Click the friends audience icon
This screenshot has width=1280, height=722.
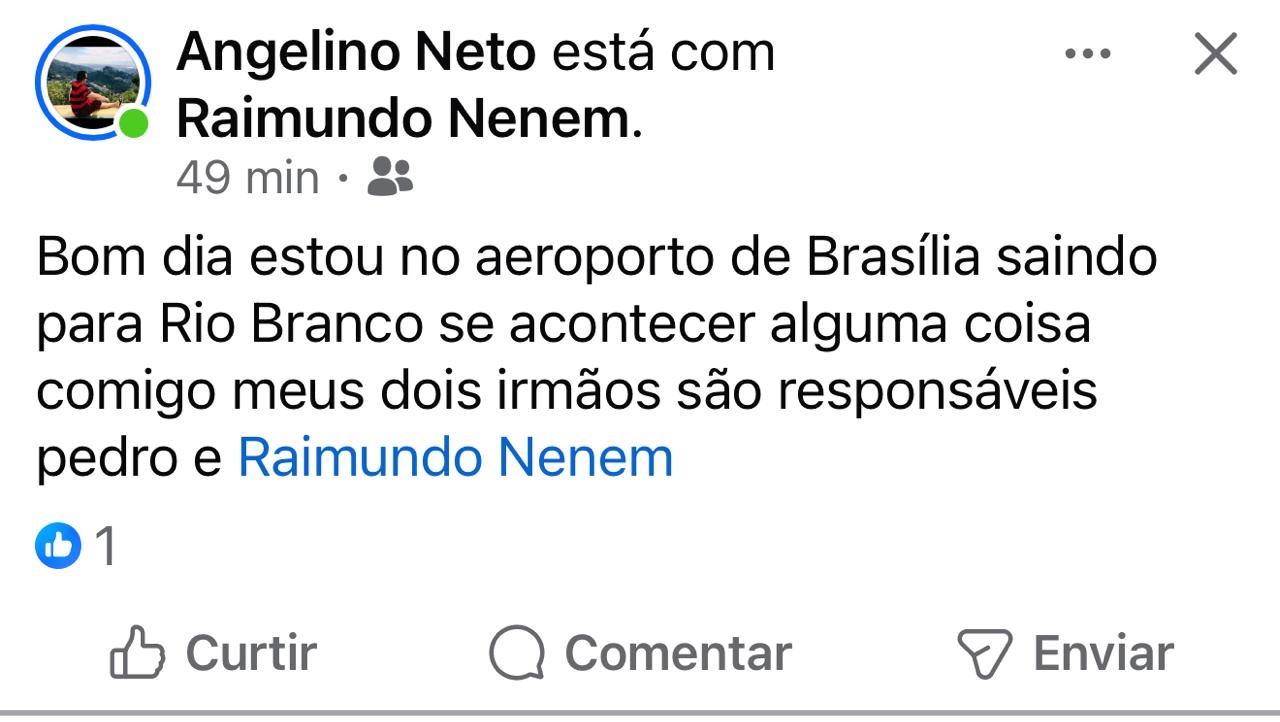[x=390, y=177]
